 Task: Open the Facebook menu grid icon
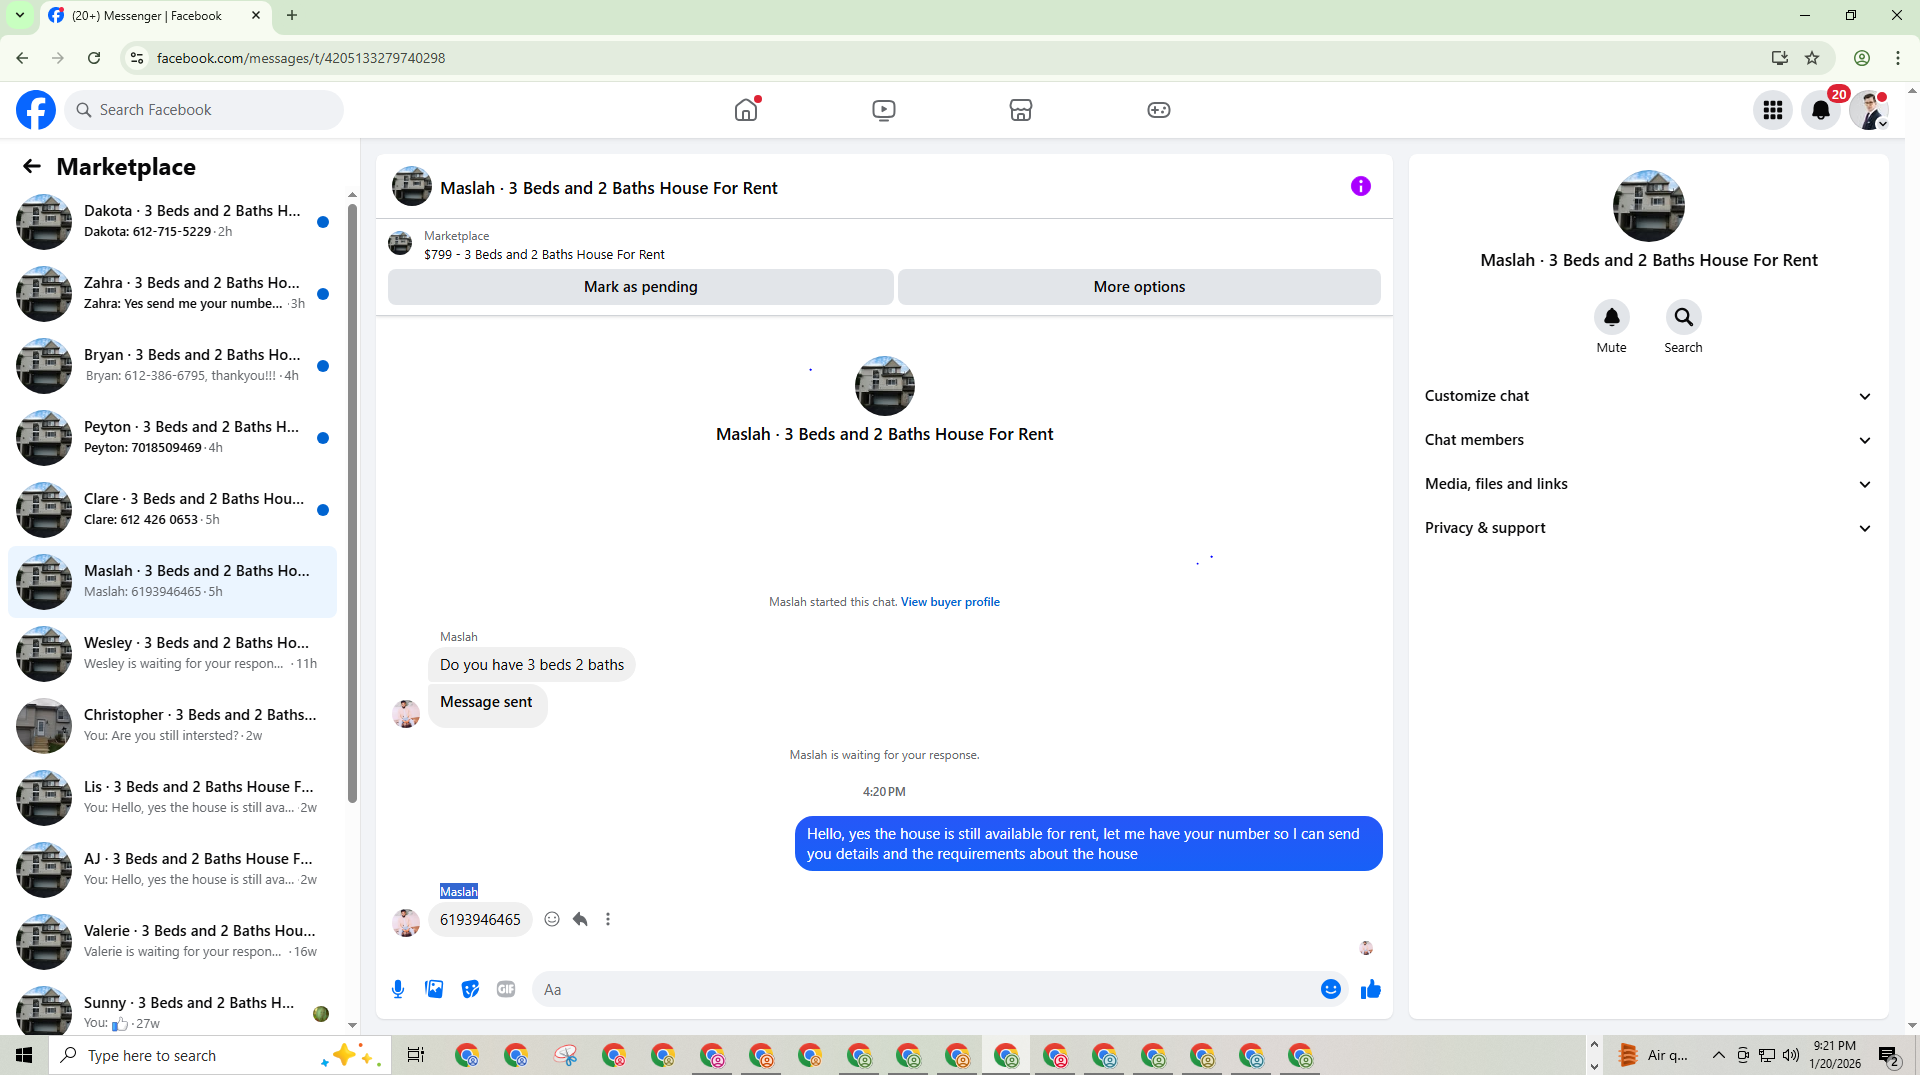[x=1773, y=110]
